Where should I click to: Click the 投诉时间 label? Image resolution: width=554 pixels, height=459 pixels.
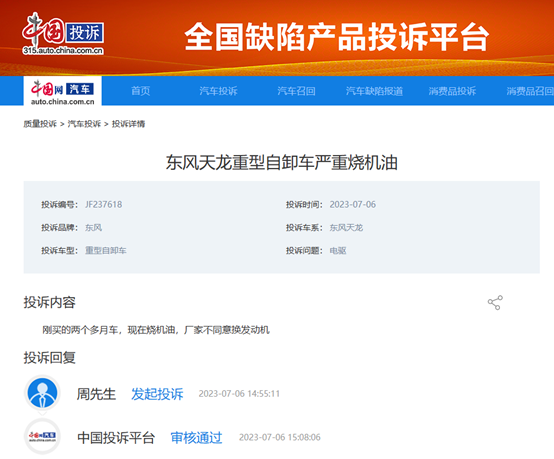[x=304, y=205]
